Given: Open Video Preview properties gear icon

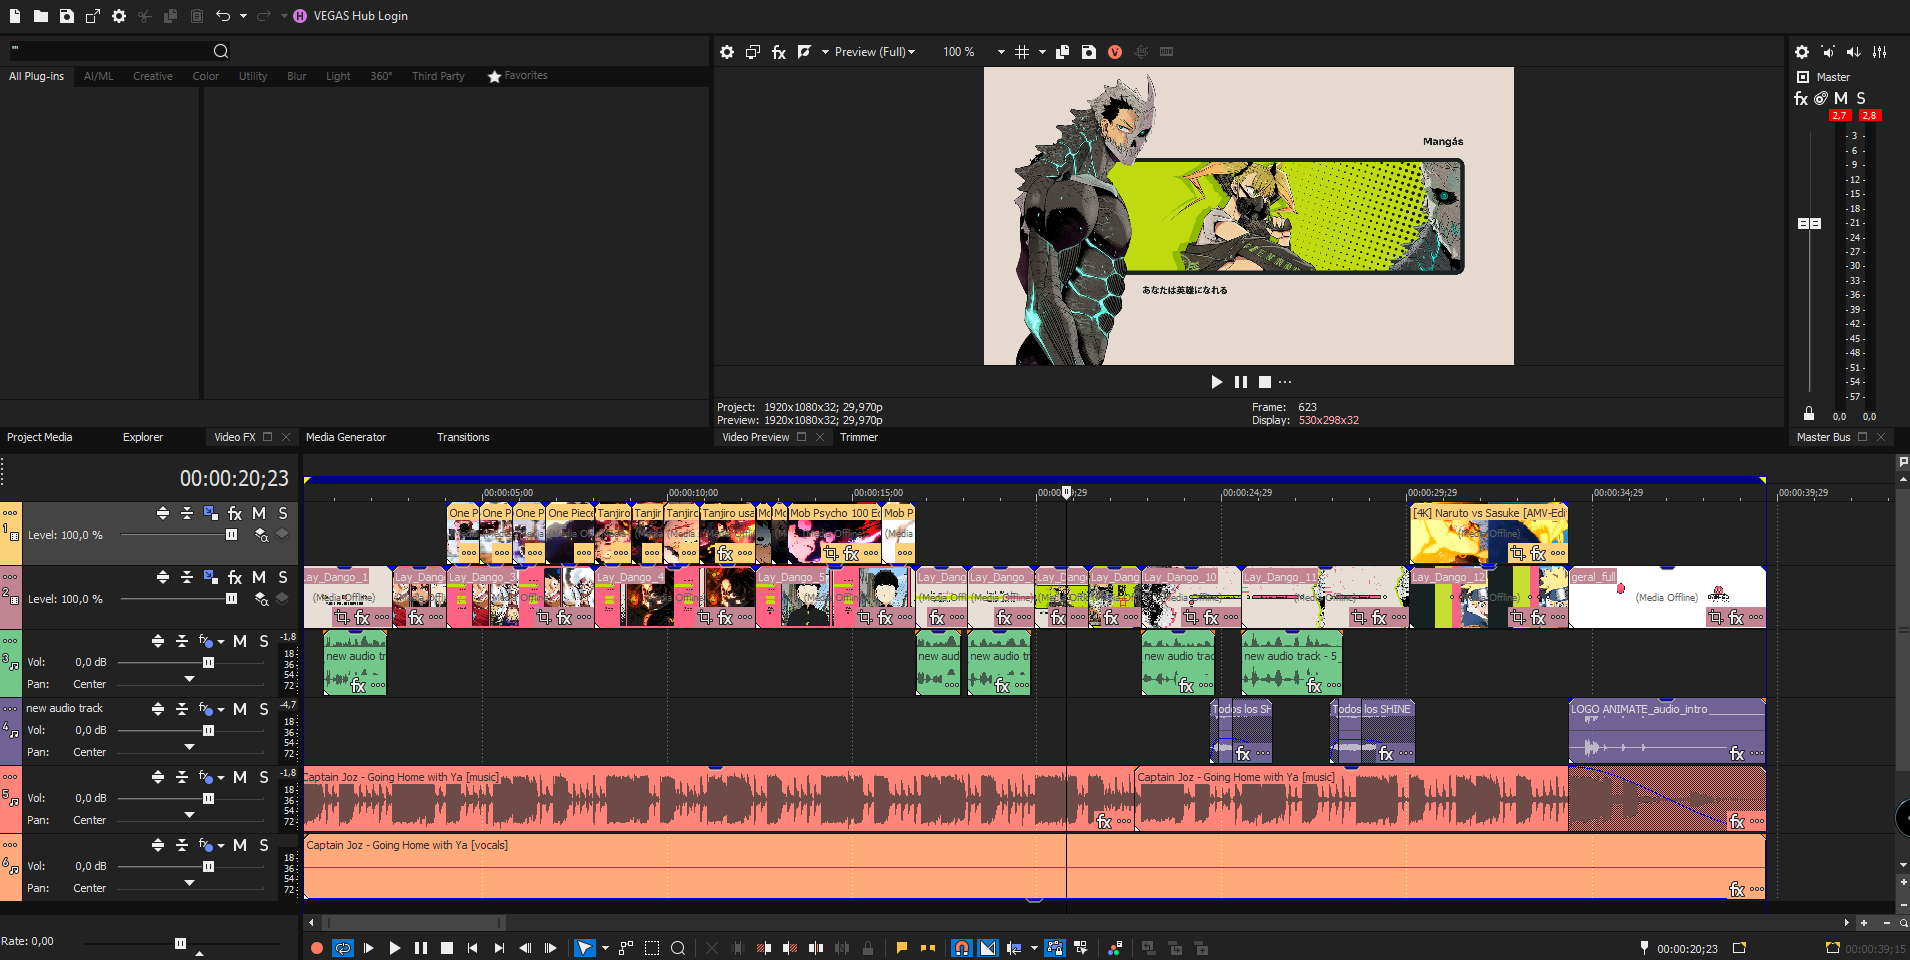Looking at the screenshot, I should click(x=727, y=52).
